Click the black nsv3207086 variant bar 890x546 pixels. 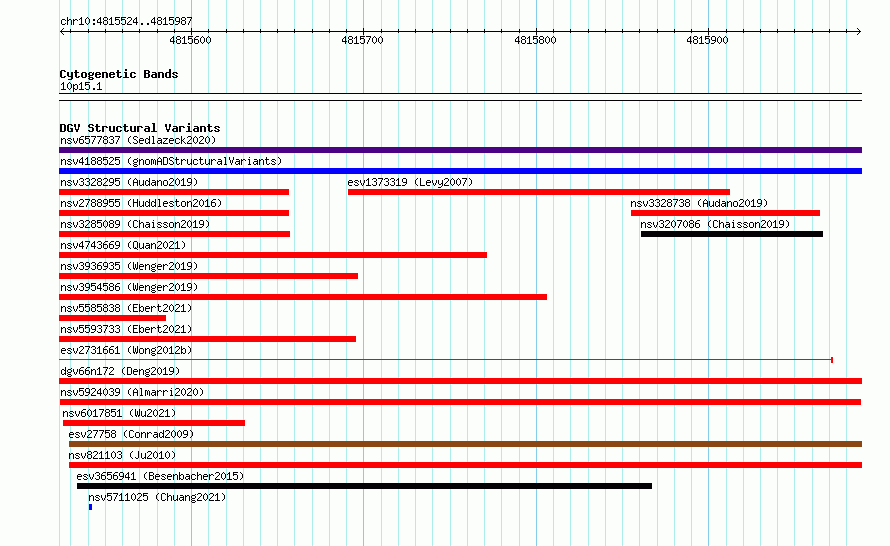(732, 234)
